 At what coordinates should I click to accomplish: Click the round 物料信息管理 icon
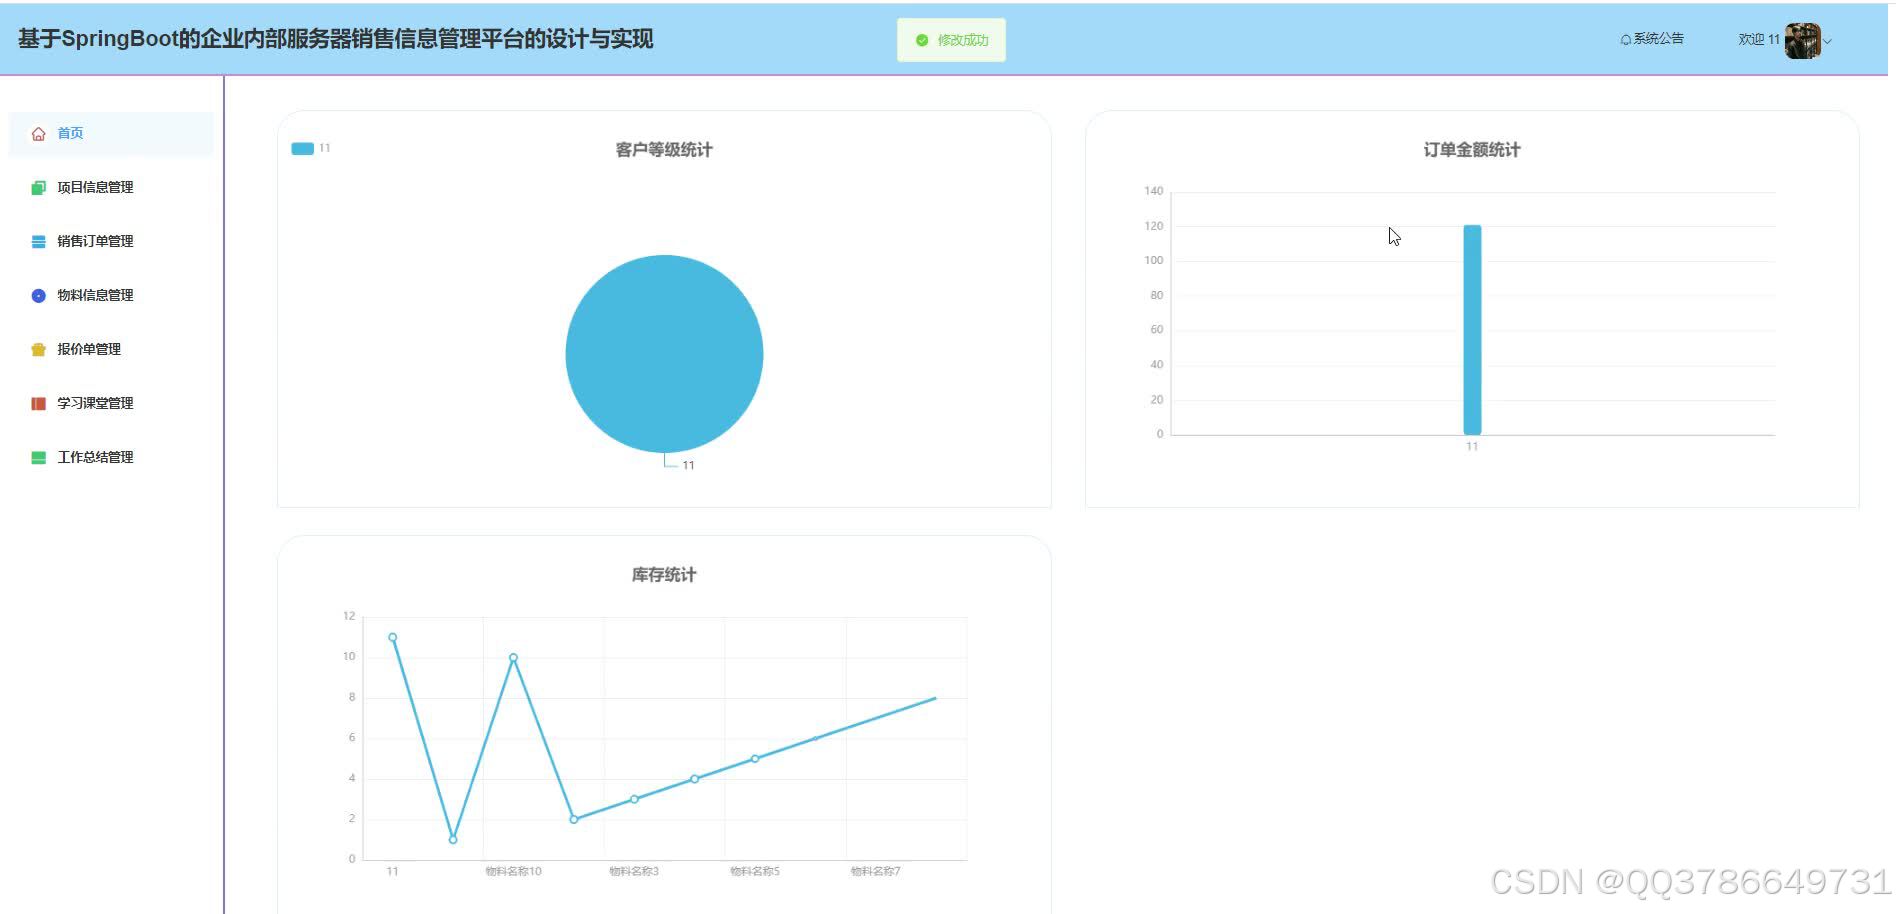click(38, 296)
